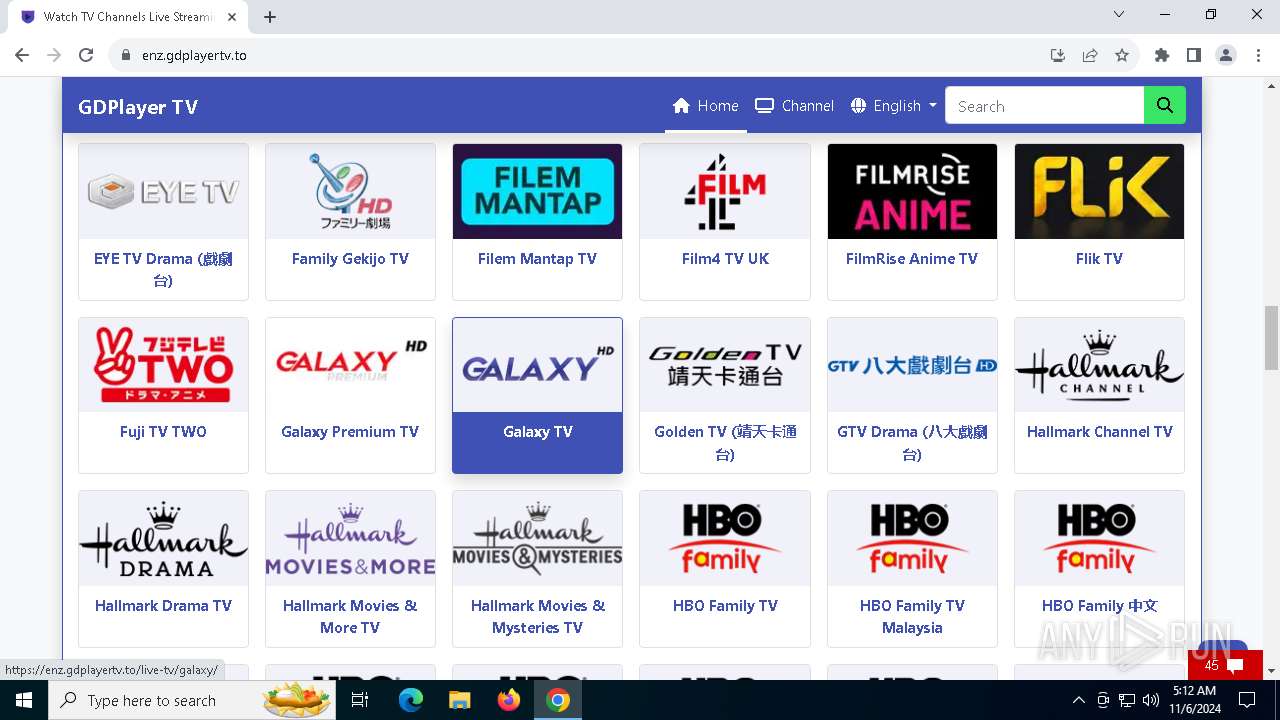Open the Flik TV logo
The width and height of the screenshot is (1280, 720).
1099,191
